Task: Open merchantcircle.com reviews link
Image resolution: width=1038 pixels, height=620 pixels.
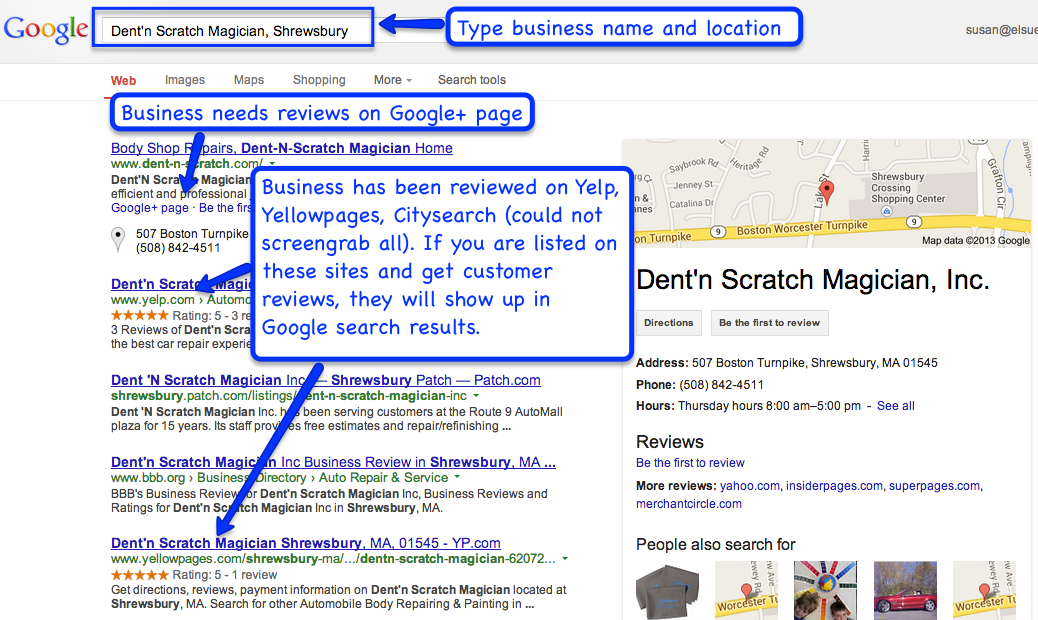Action: click(688, 504)
